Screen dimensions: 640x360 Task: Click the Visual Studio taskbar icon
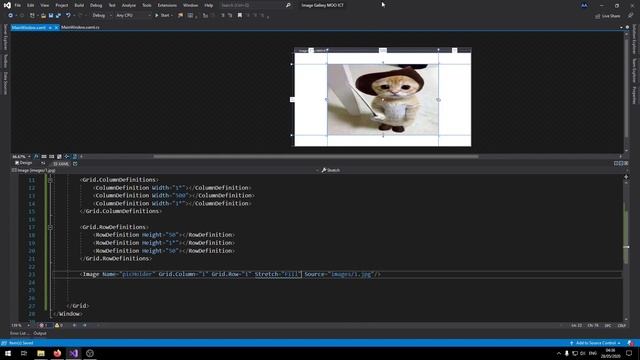click(x=73, y=353)
